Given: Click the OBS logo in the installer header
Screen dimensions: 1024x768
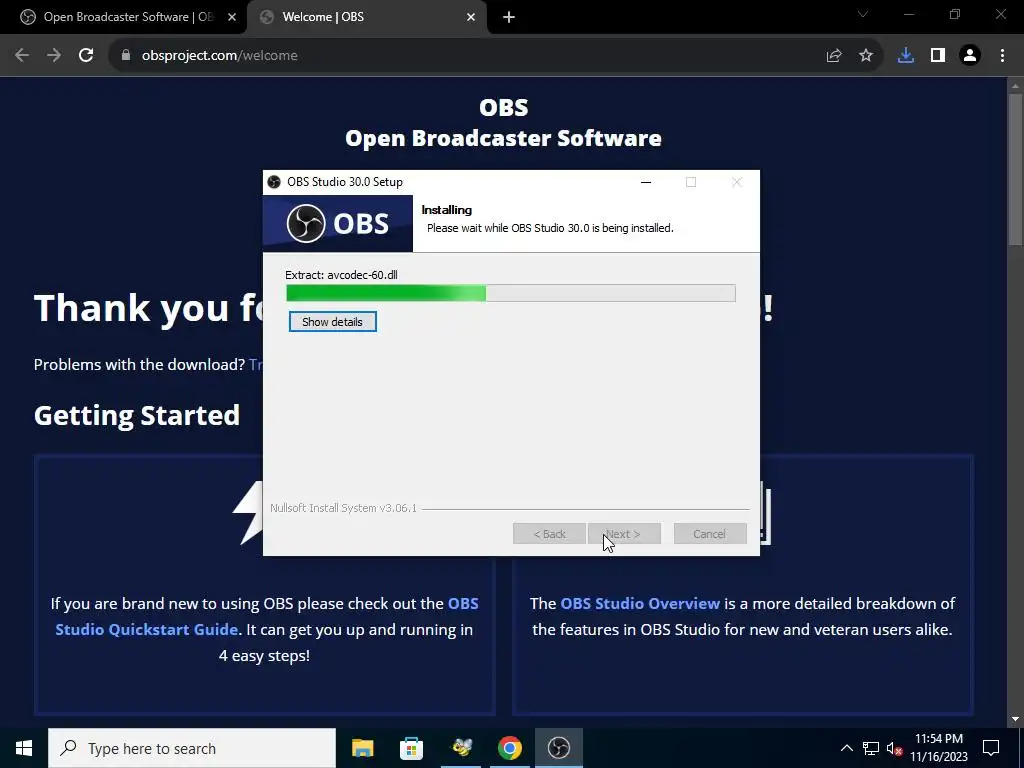Looking at the screenshot, I should pyautogui.click(x=338, y=223).
